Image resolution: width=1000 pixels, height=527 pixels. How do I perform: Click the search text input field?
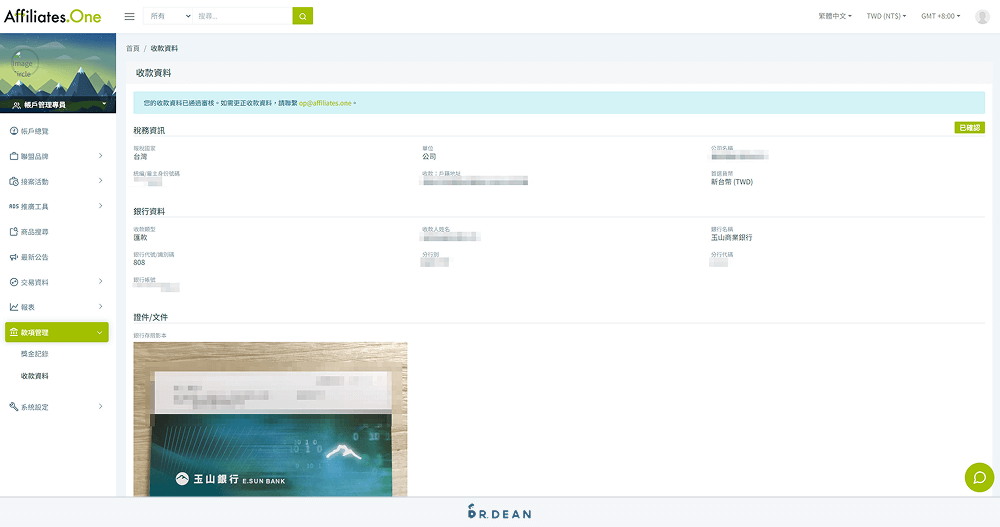tap(242, 17)
